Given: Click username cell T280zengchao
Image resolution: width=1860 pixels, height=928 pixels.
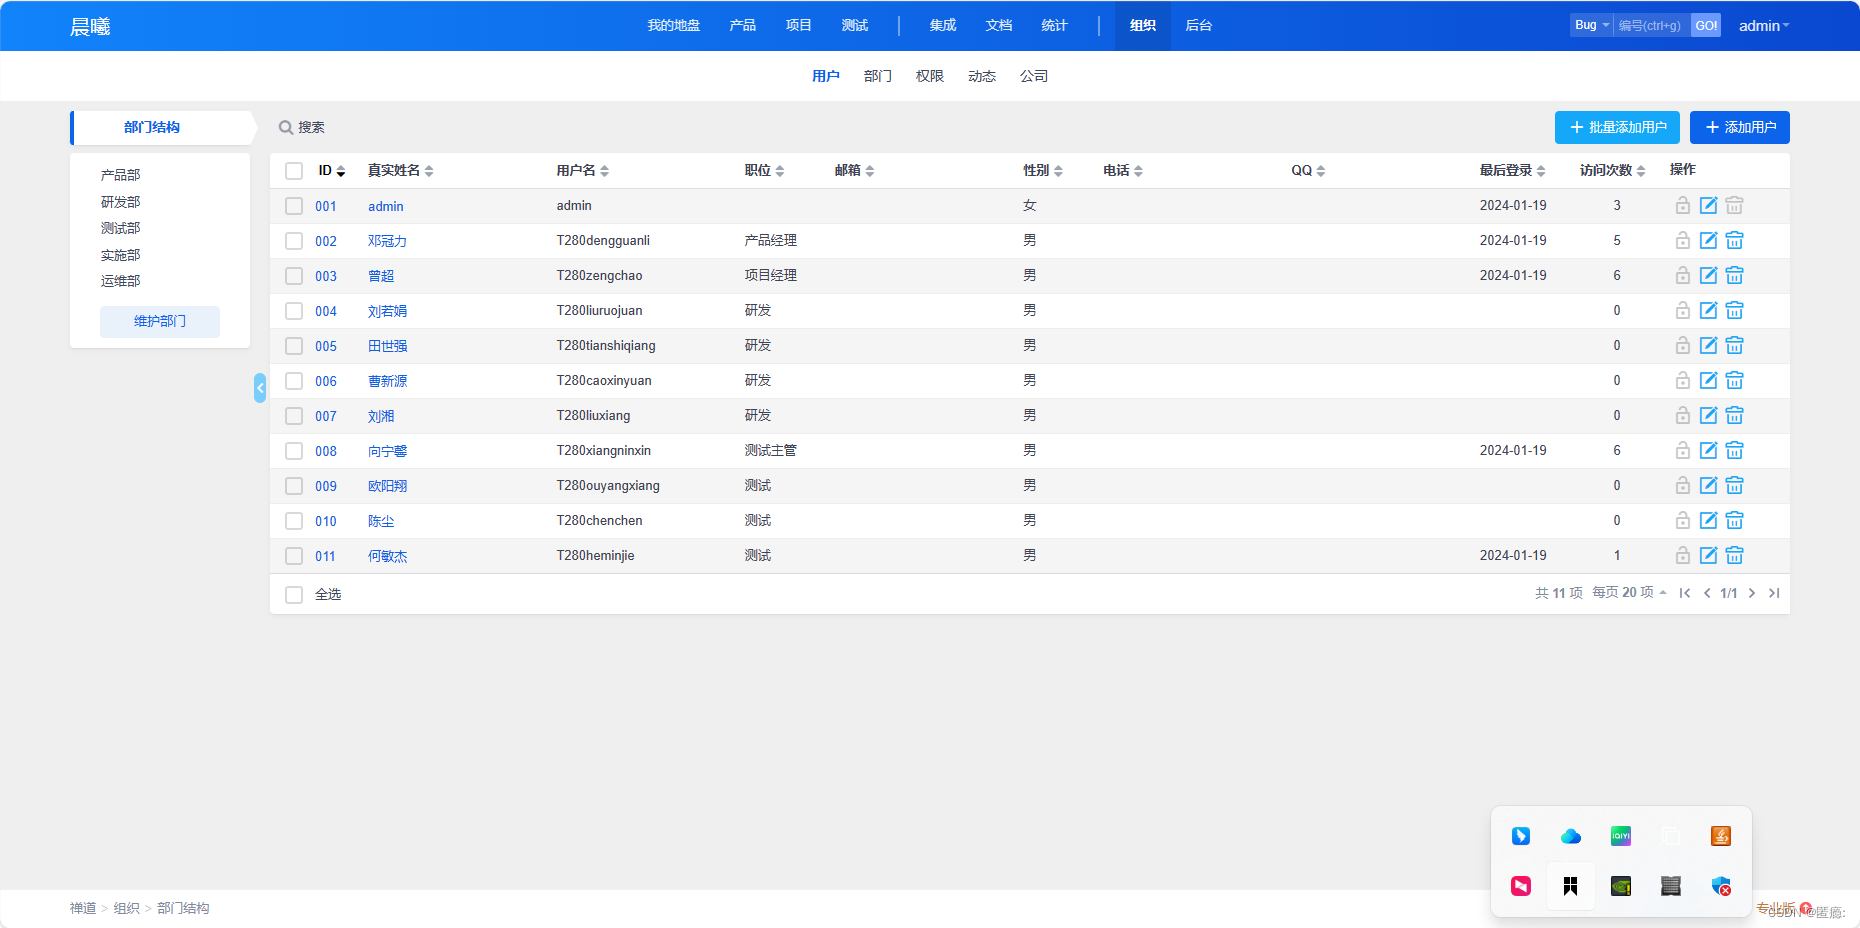Looking at the screenshot, I should pos(600,275).
